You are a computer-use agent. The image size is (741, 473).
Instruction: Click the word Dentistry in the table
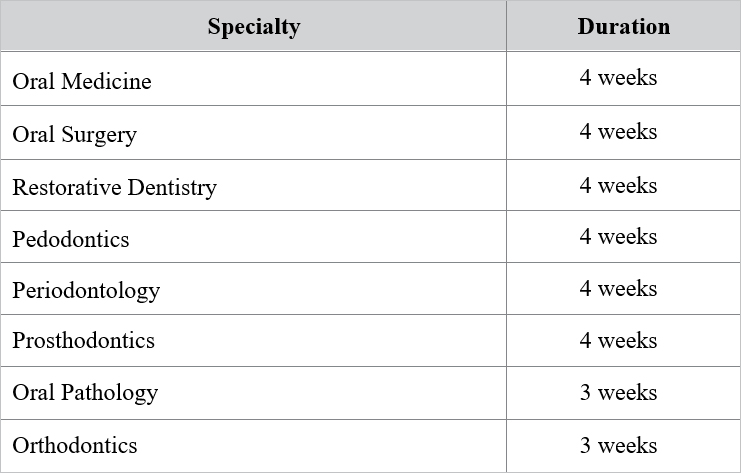pos(172,188)
